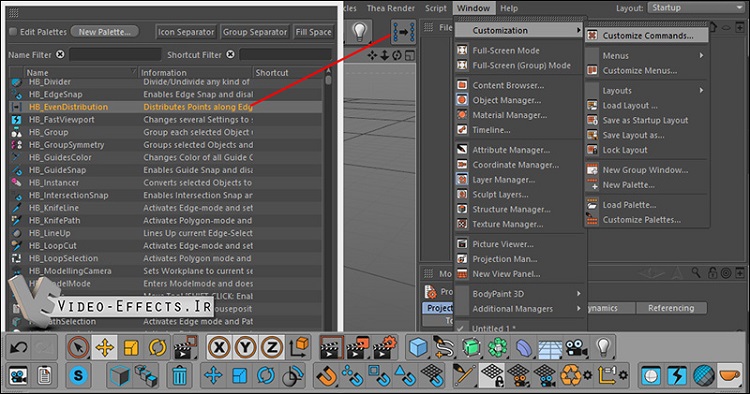Click the blue four-arrow move icon

click(213, 376)
